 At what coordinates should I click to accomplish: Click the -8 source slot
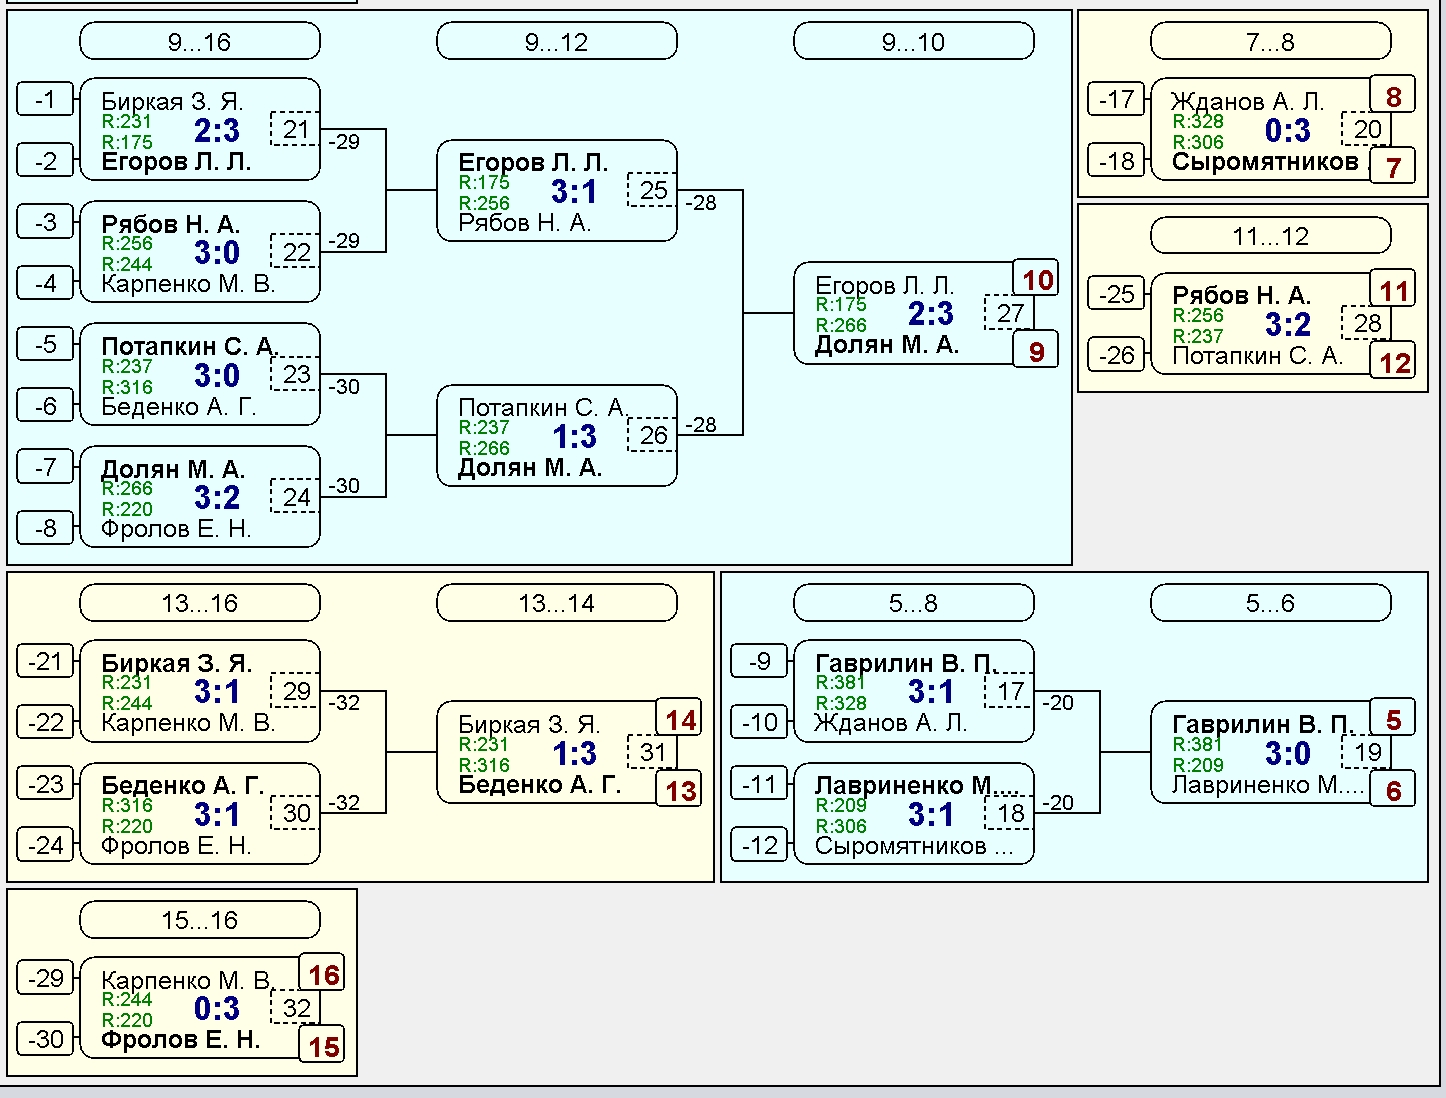(46, 528)
